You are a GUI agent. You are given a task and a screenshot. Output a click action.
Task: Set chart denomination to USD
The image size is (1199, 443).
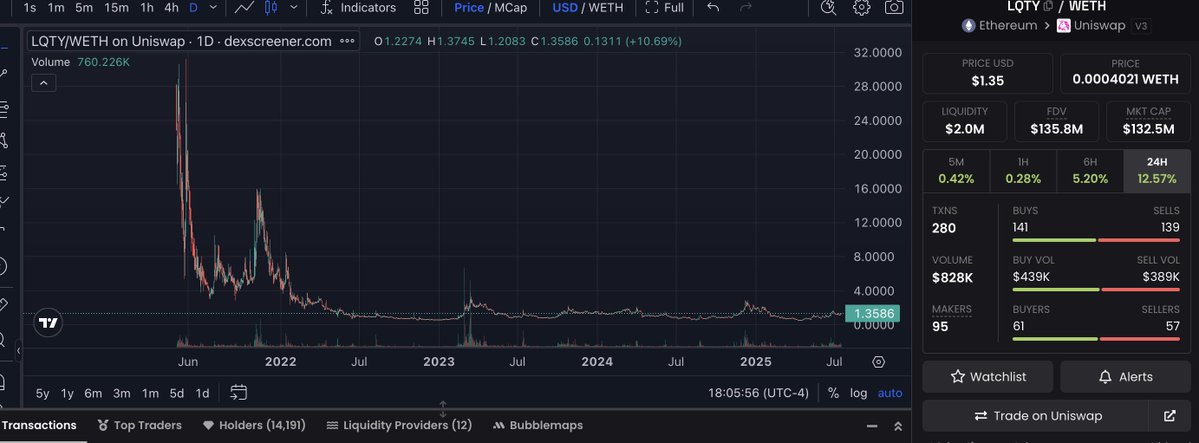pos(564,8)
